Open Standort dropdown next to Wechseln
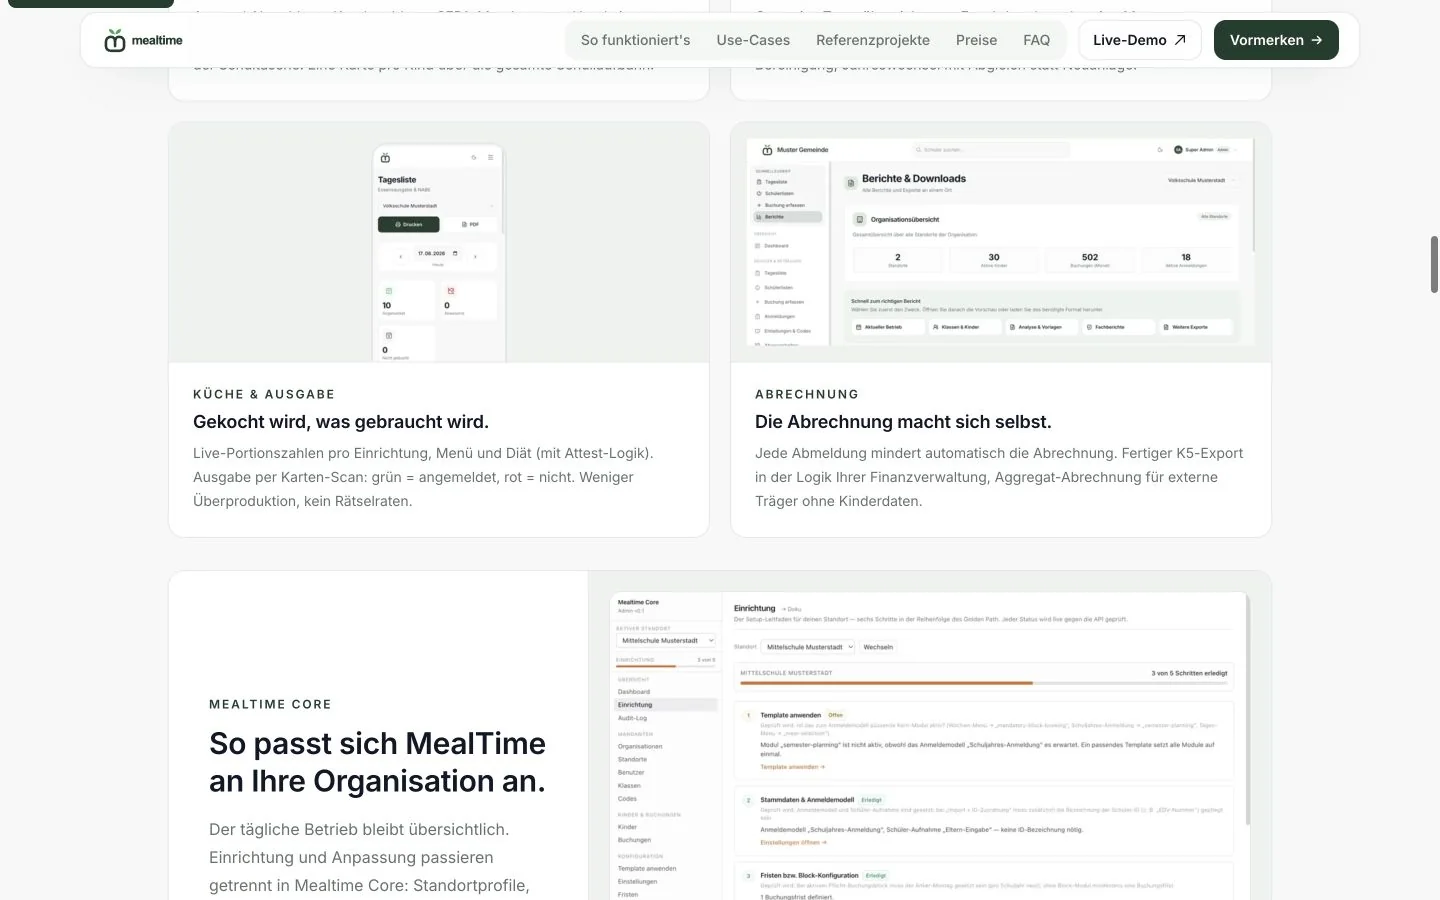1440x900 pixels. pos(808,647)
